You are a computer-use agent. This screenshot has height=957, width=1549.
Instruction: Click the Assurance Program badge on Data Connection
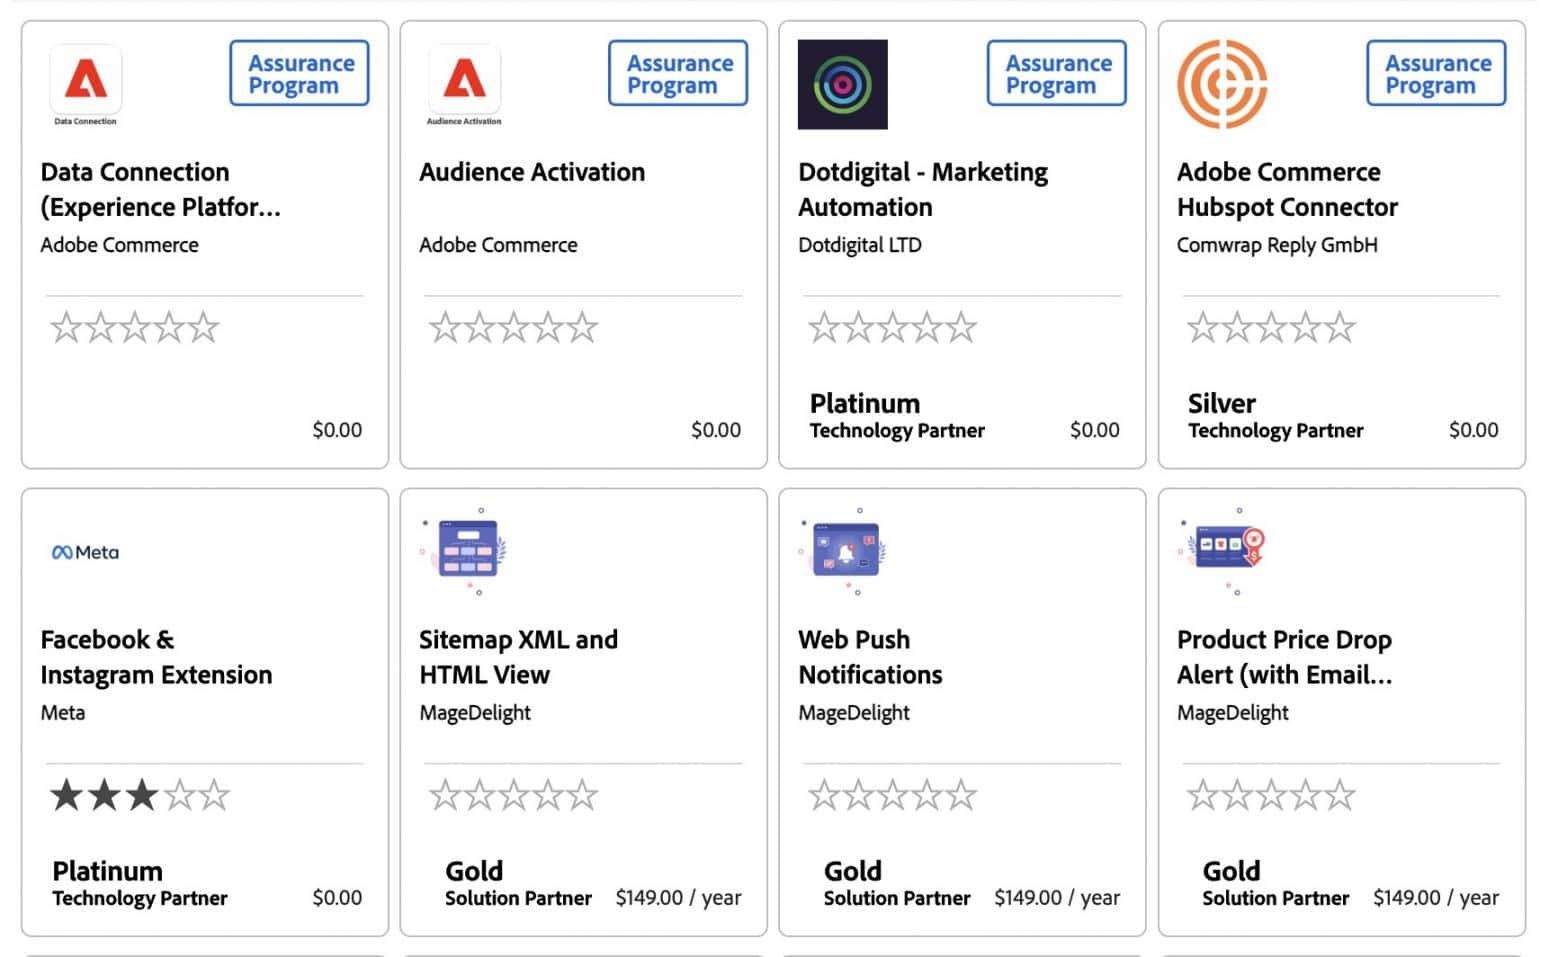click(x=299, y=73)
